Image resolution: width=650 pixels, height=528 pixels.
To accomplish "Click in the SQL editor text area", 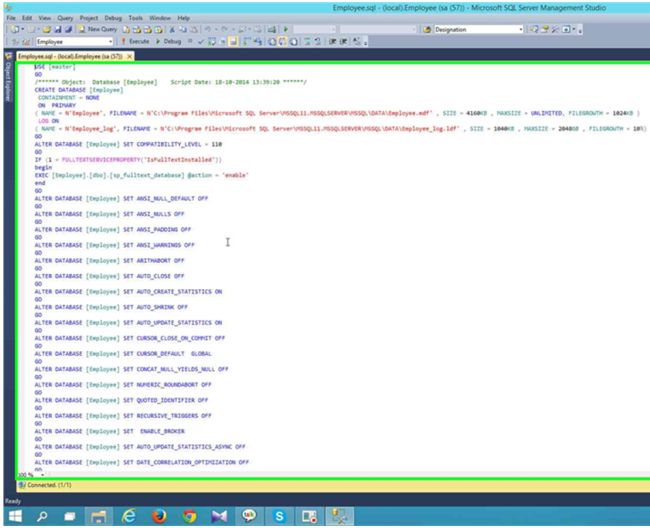I will tap(400, 300).
